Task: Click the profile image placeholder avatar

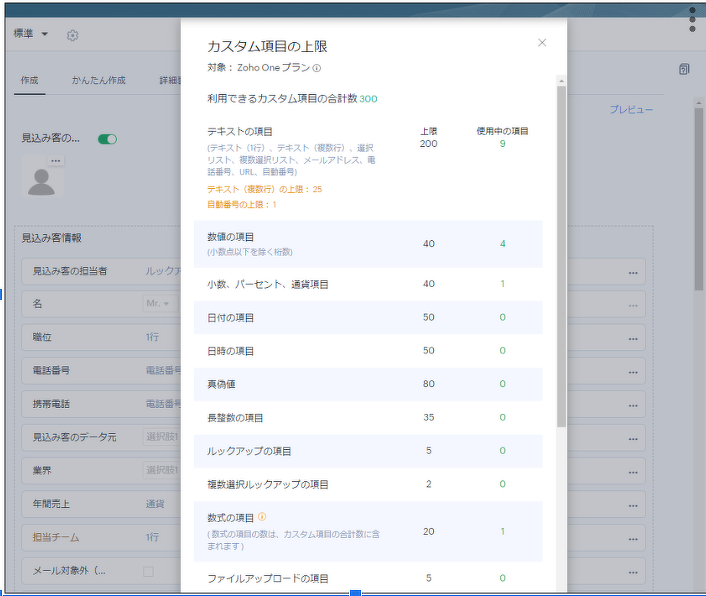Action: [x=42, y=181]
